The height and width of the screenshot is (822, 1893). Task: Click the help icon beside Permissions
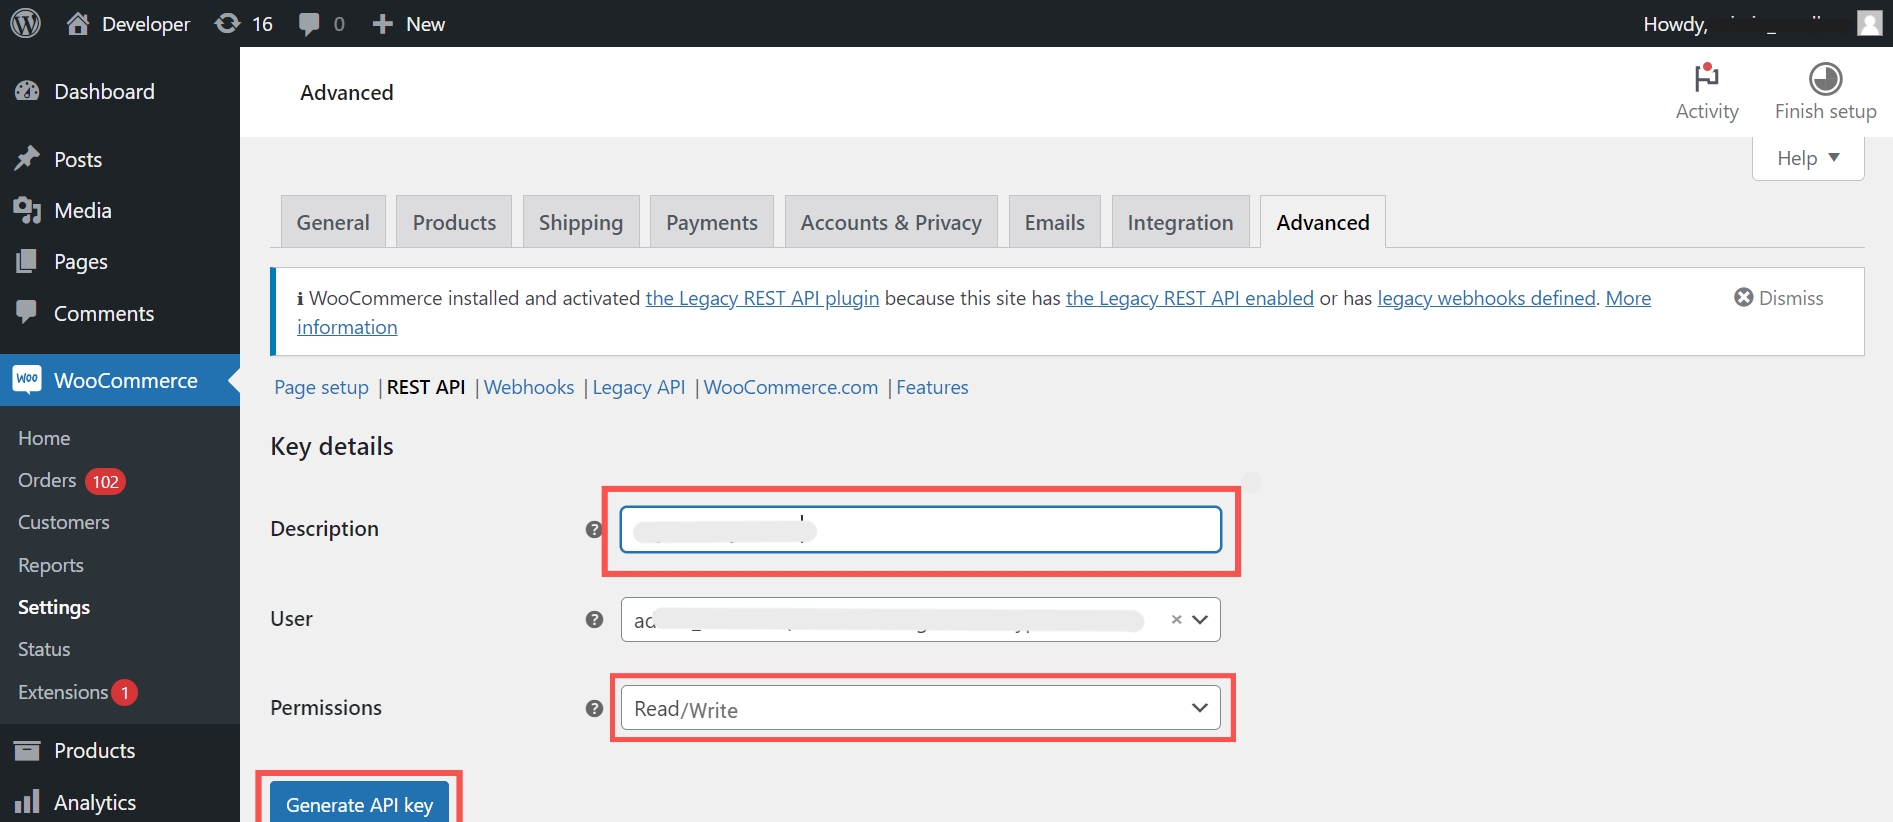594,708
